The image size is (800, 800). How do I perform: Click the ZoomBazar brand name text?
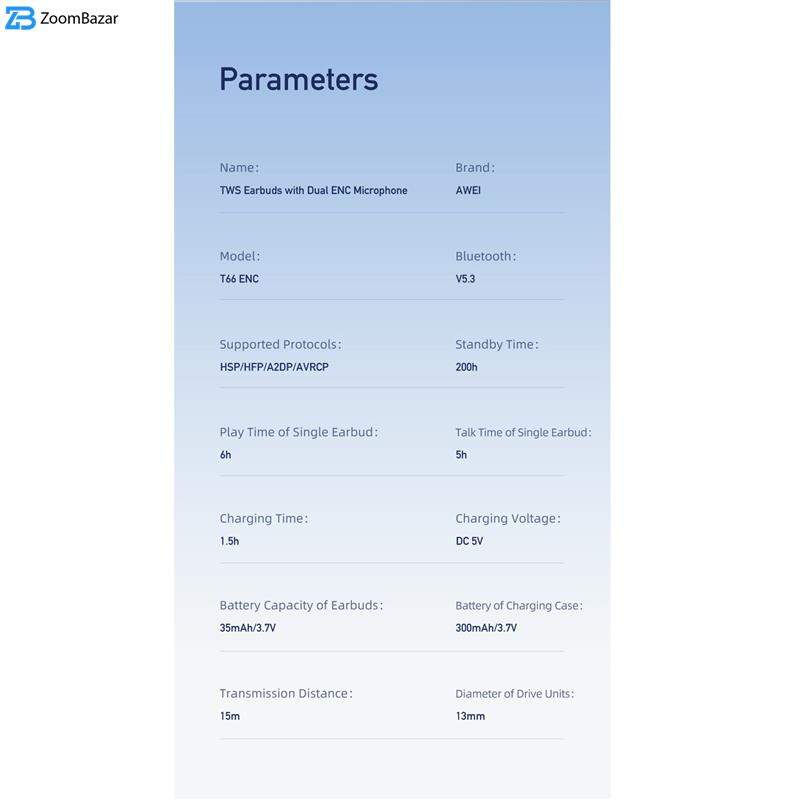tap(80, 18)
